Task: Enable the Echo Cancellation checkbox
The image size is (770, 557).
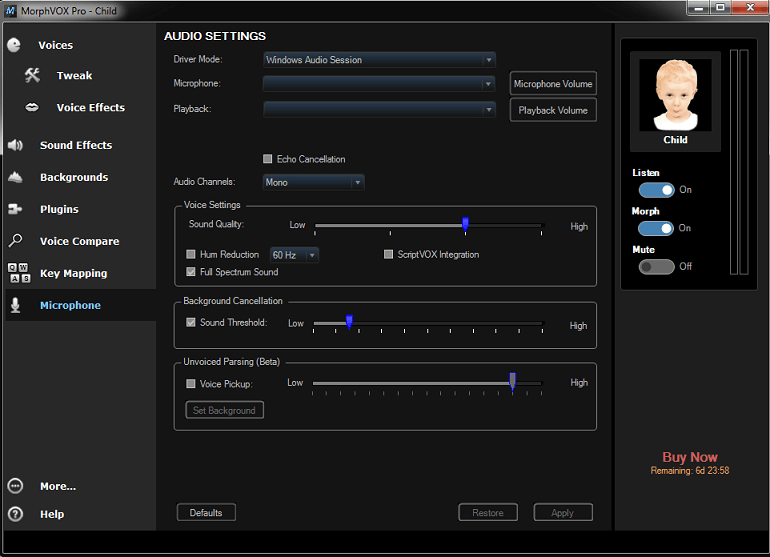Action: pyautogui.click(x=268, y=159)
